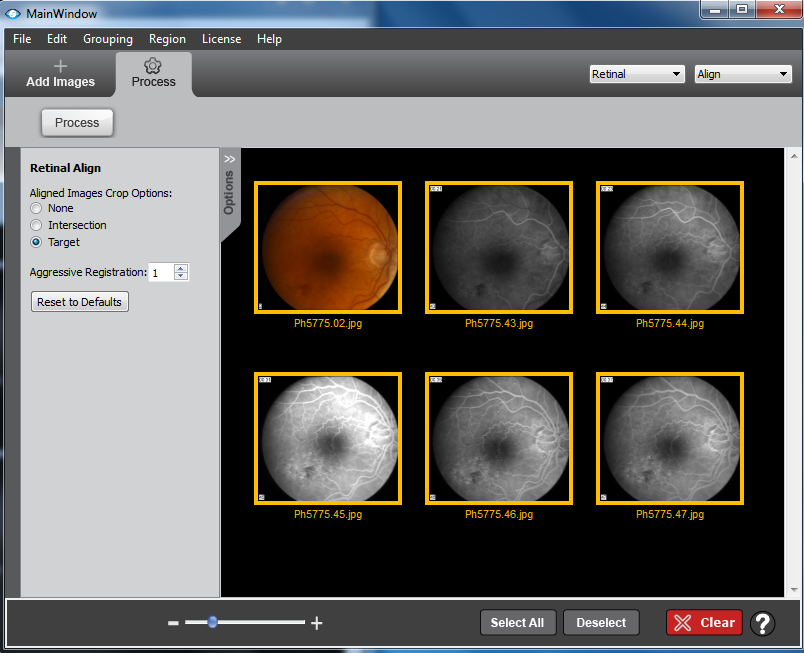The width and height of the screenshot is (804, 653).
Task: Click the Ph5775.47.jpg filename label
Action: (670, 515)
